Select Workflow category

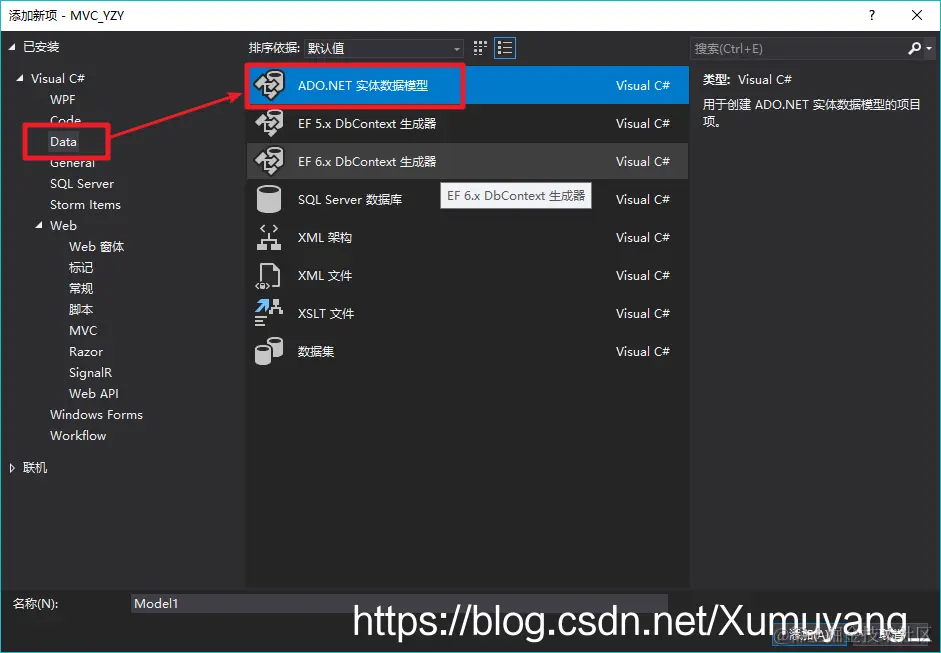(x=78, y=436)
